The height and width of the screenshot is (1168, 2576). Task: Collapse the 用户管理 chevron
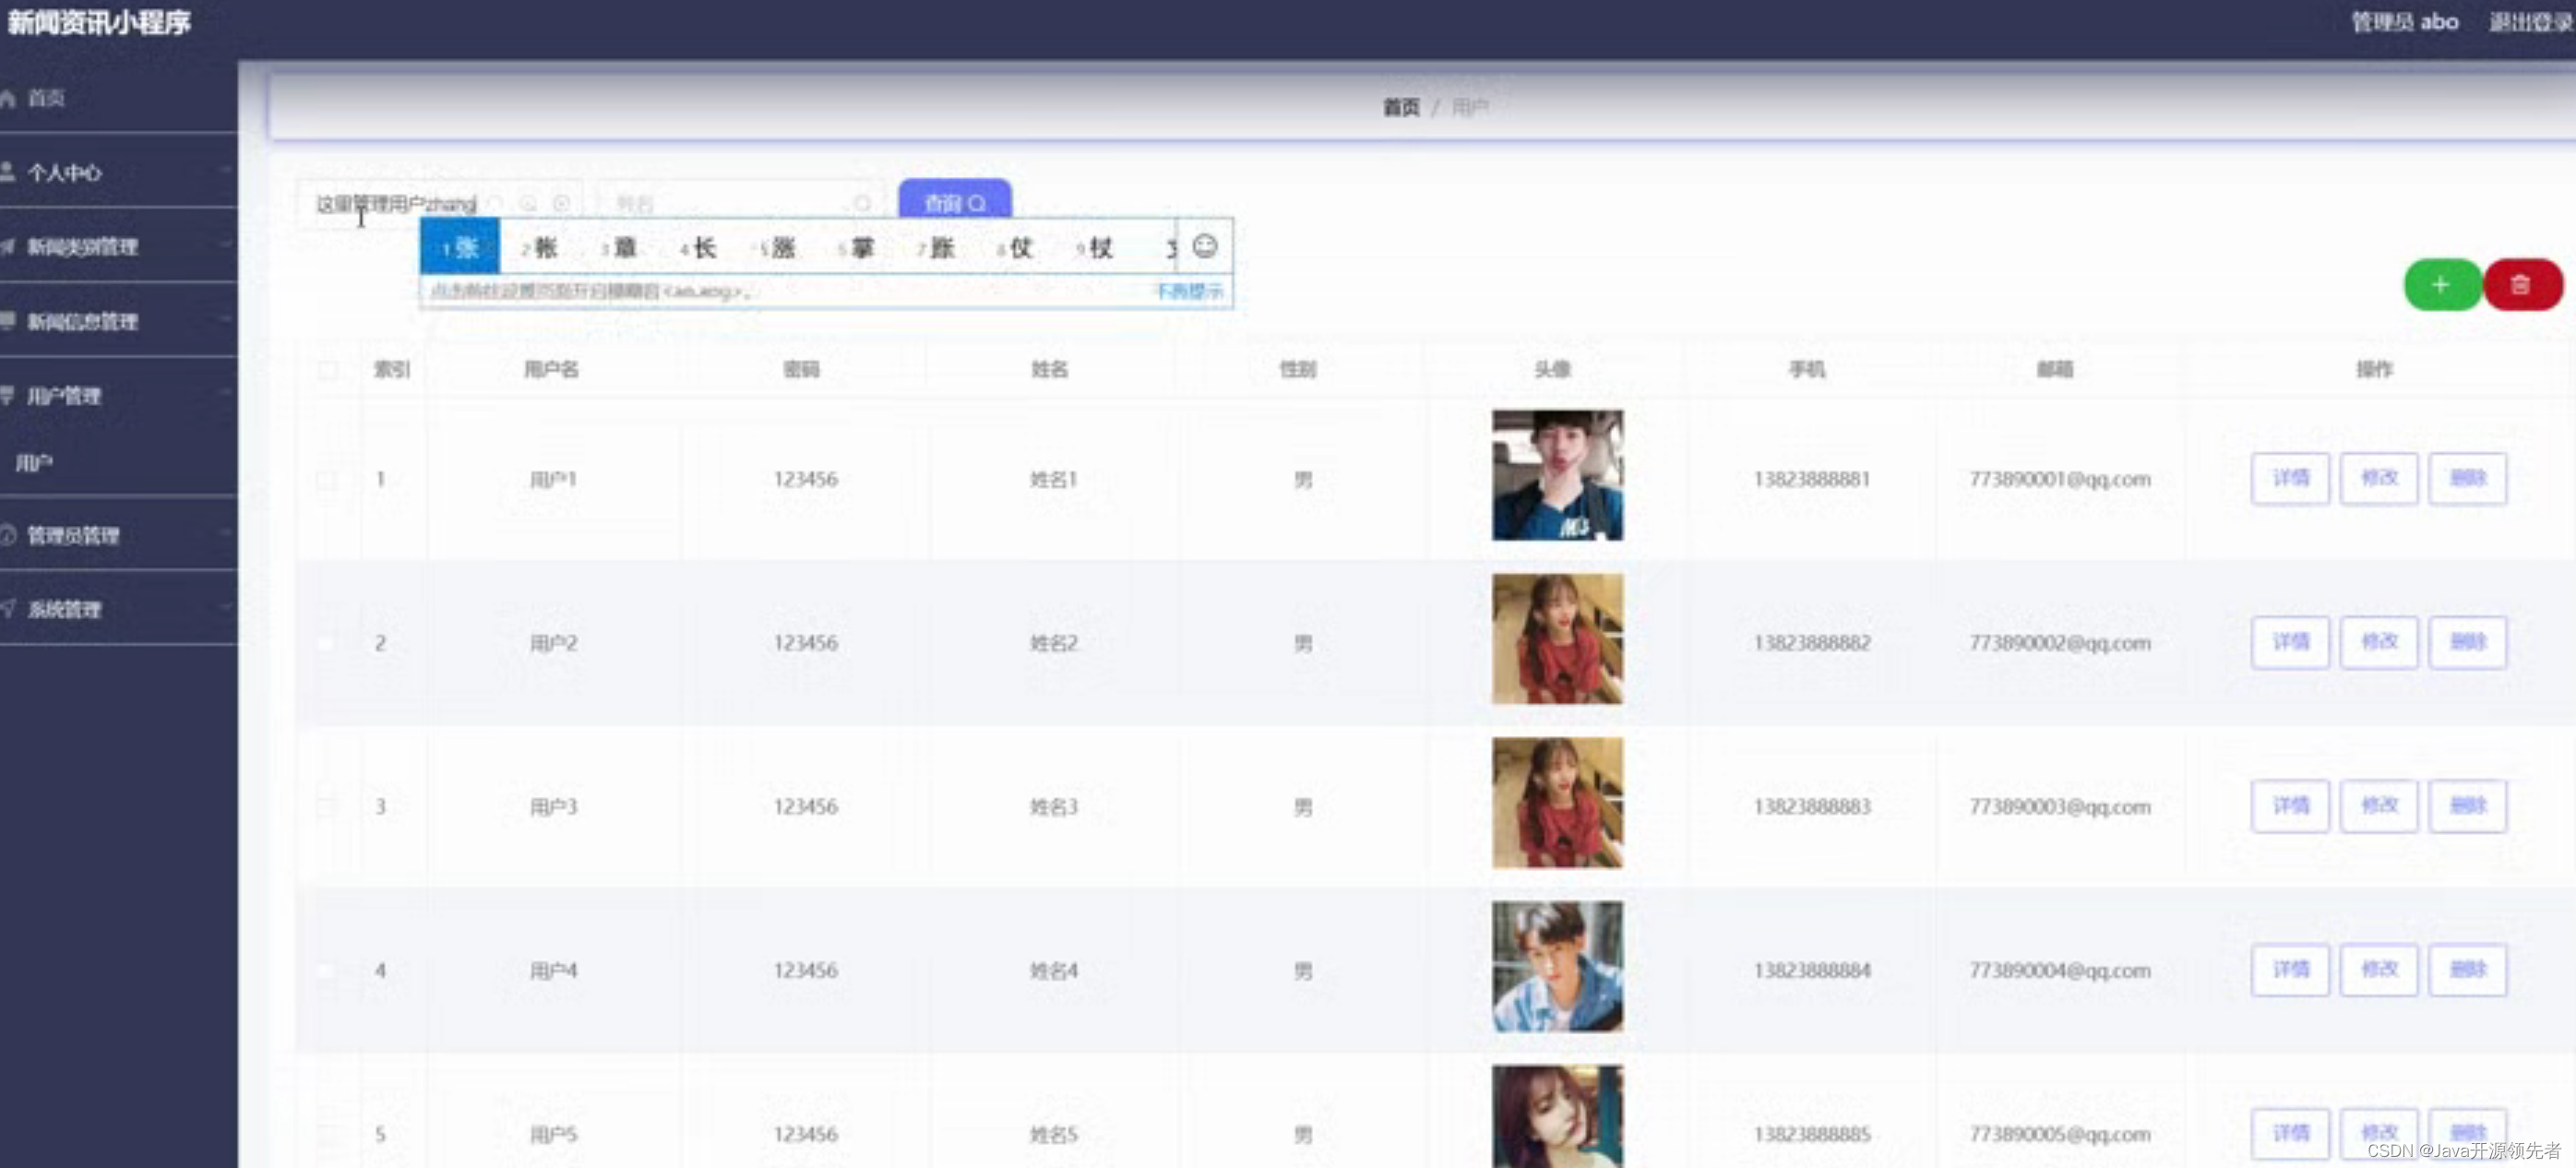click(x=224, y=394)
